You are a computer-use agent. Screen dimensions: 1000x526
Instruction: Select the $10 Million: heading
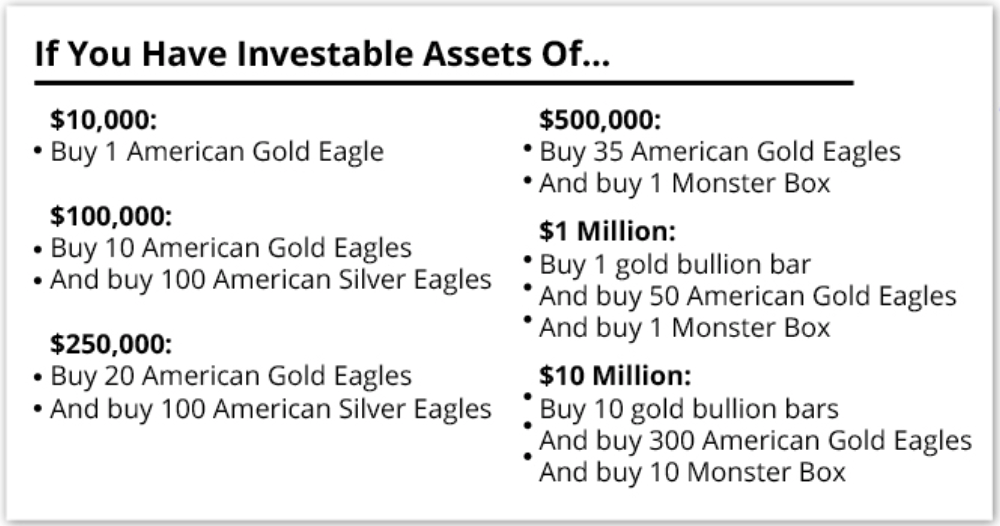coord(615,376)
